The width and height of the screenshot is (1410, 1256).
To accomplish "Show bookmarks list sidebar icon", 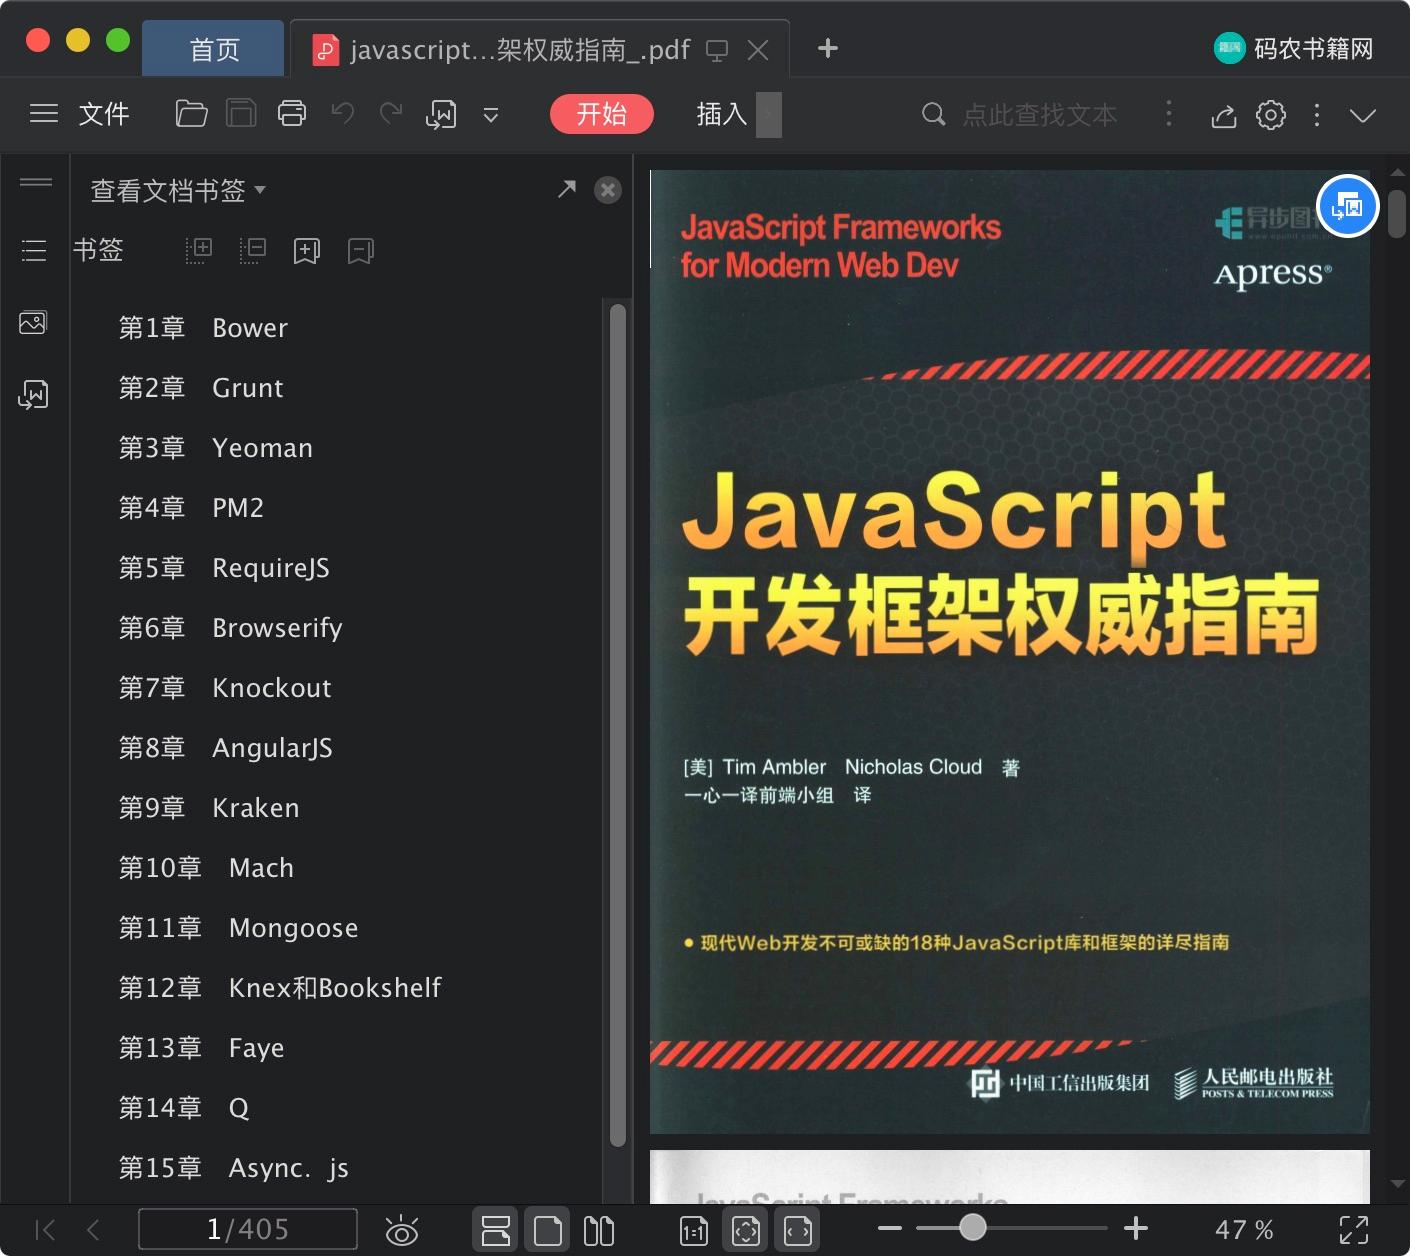I will [x=34, y=250].
